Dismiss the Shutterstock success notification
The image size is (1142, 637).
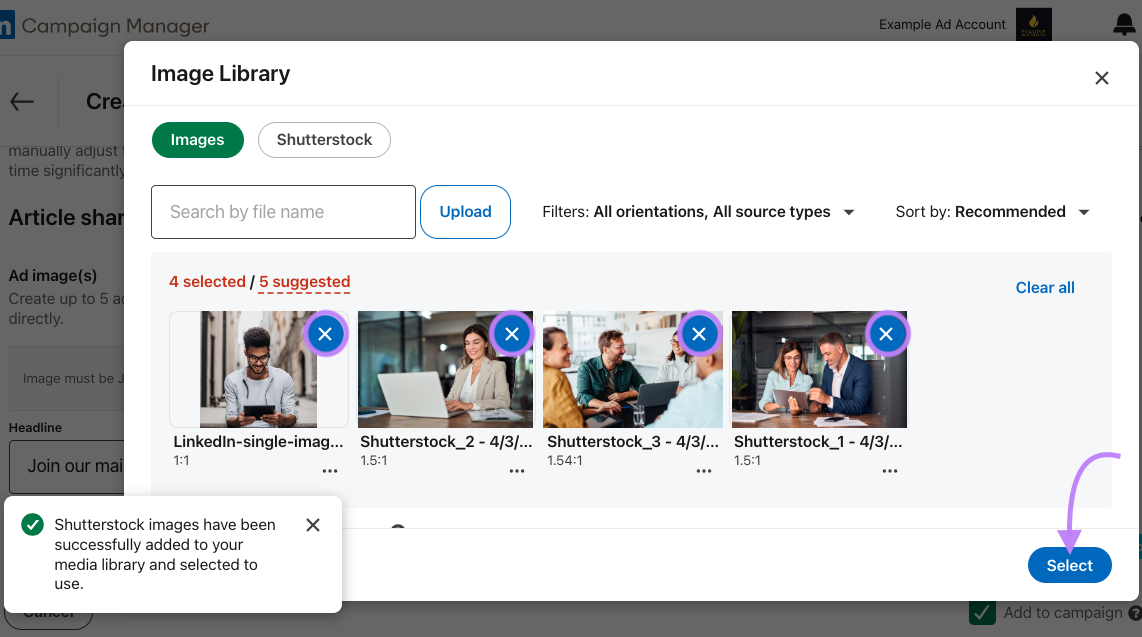click(x=312, y=524)
